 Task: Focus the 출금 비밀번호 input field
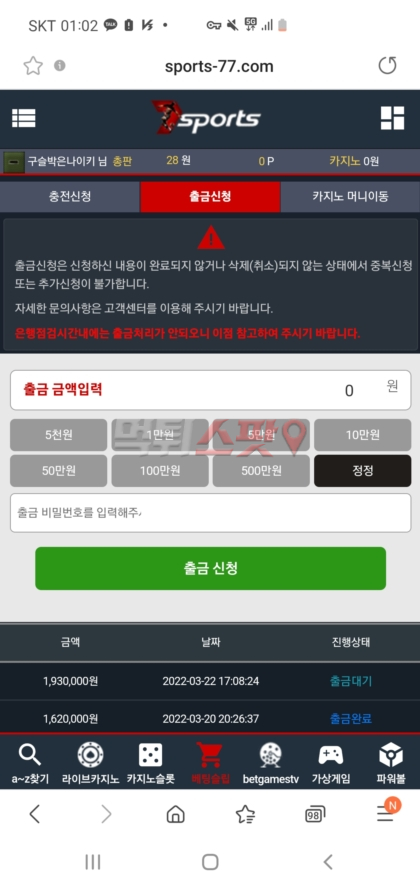(211, 513)
